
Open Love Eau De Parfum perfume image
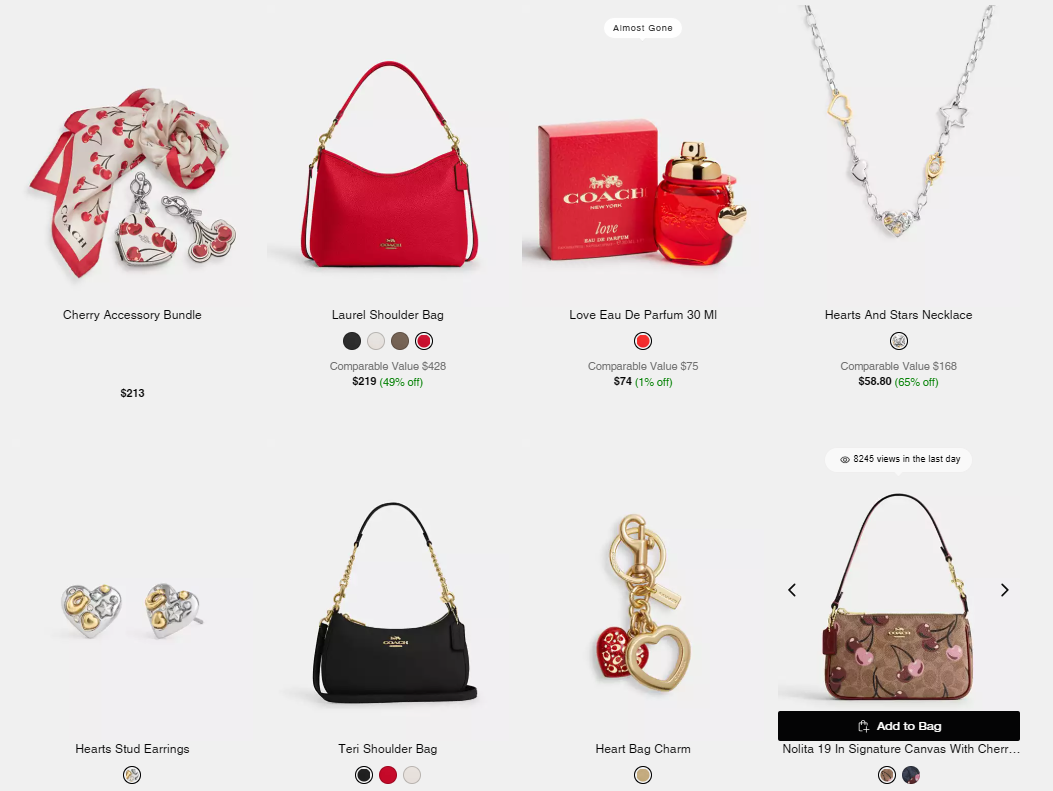[643, 191]
